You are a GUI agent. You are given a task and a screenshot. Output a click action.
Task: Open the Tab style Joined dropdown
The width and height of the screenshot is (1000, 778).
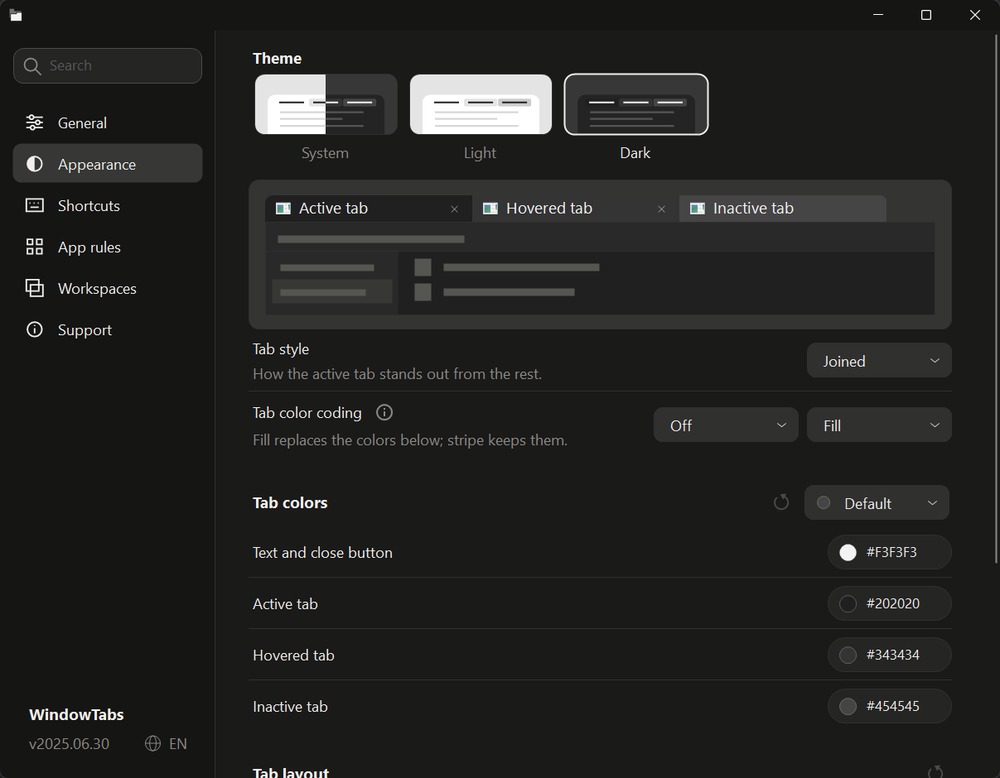(x=879, y=361)
